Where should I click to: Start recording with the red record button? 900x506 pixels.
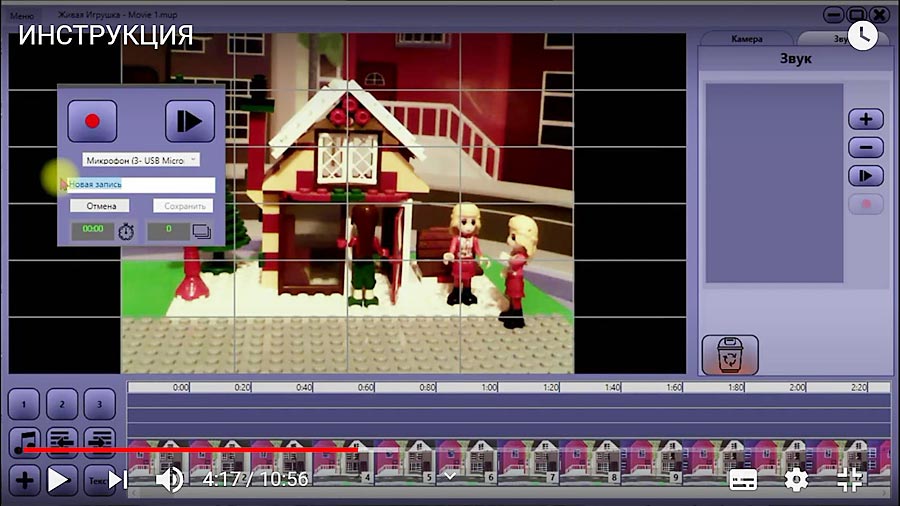pyautogui.click(x=92, y=121)
